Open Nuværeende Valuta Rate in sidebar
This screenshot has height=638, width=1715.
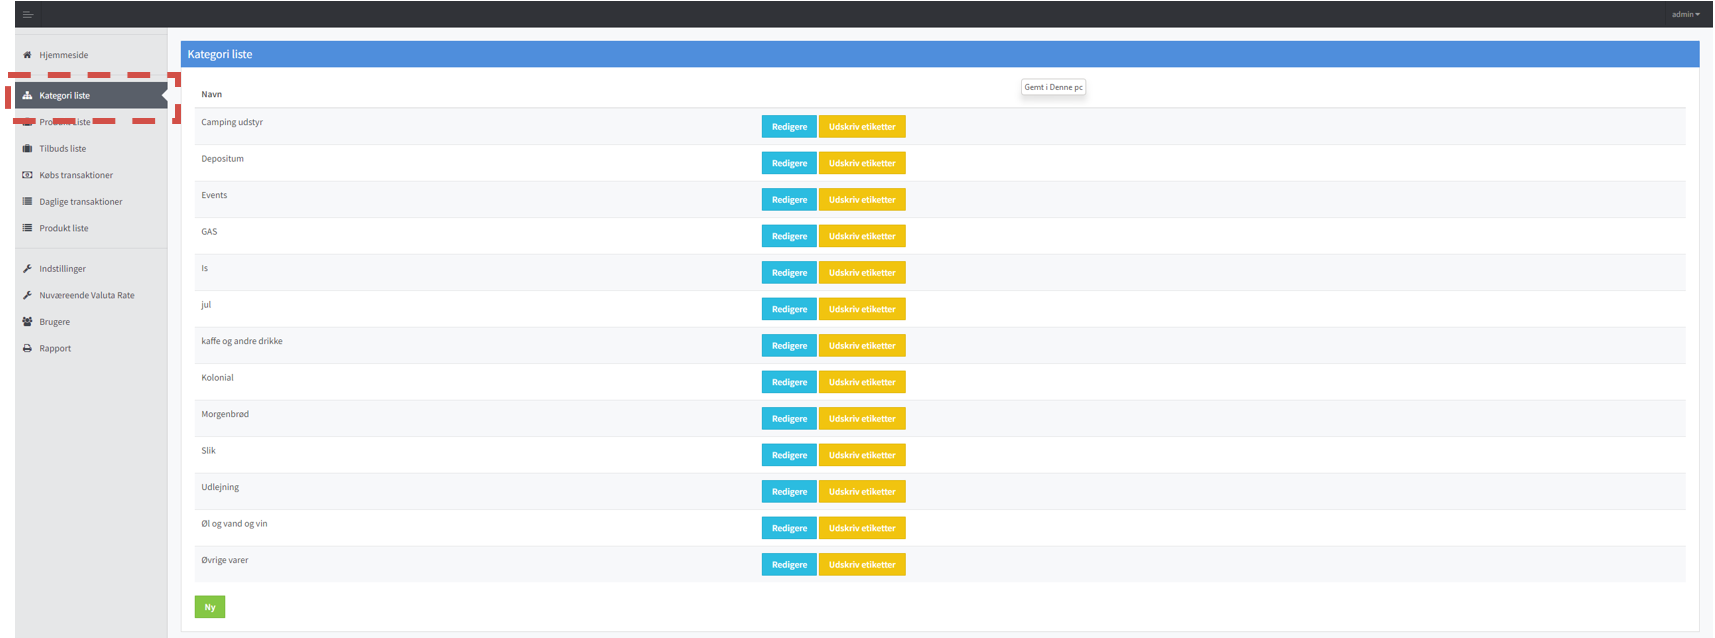(87, 296)
